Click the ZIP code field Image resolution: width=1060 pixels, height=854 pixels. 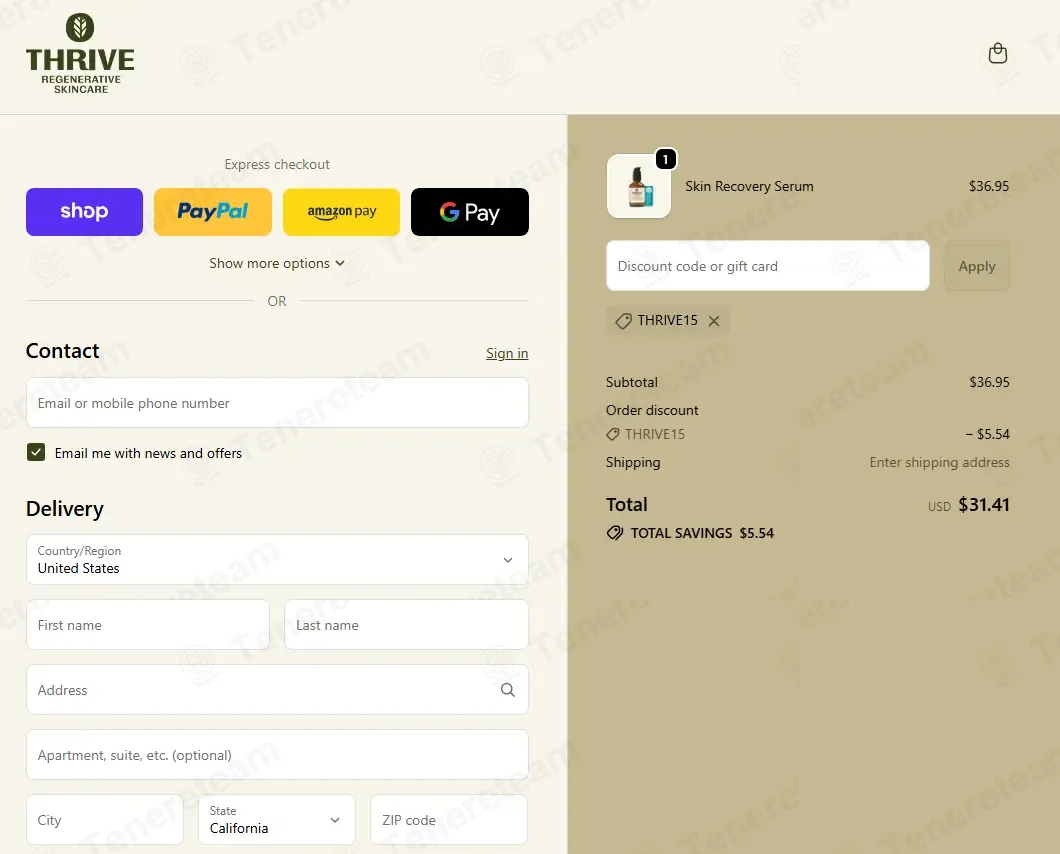point(449,820)
